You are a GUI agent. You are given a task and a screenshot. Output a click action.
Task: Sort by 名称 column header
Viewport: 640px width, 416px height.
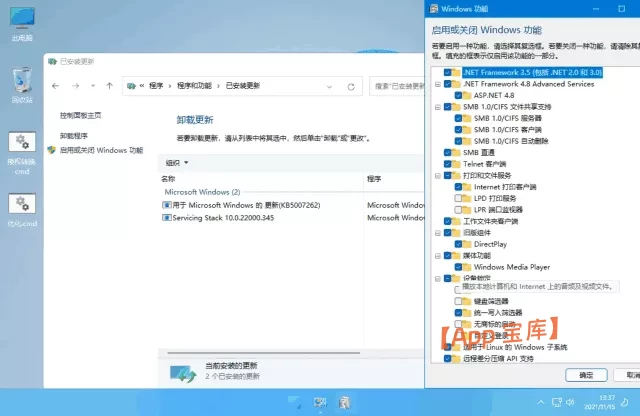[x=168, y=179]
